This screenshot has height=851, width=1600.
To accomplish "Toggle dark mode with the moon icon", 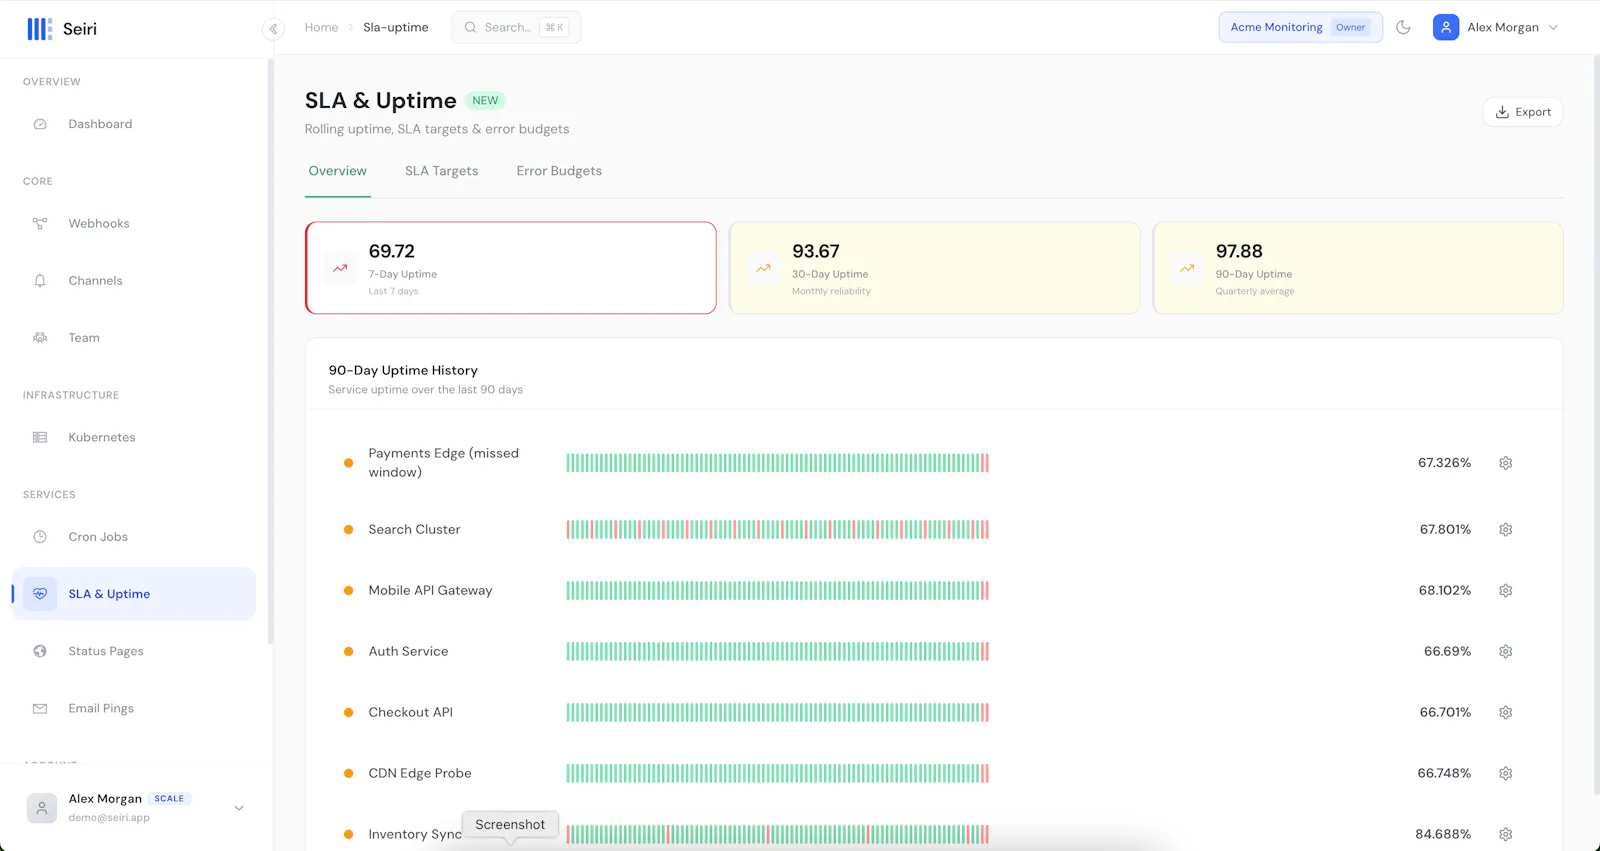I will click(x=1403, y=28).
